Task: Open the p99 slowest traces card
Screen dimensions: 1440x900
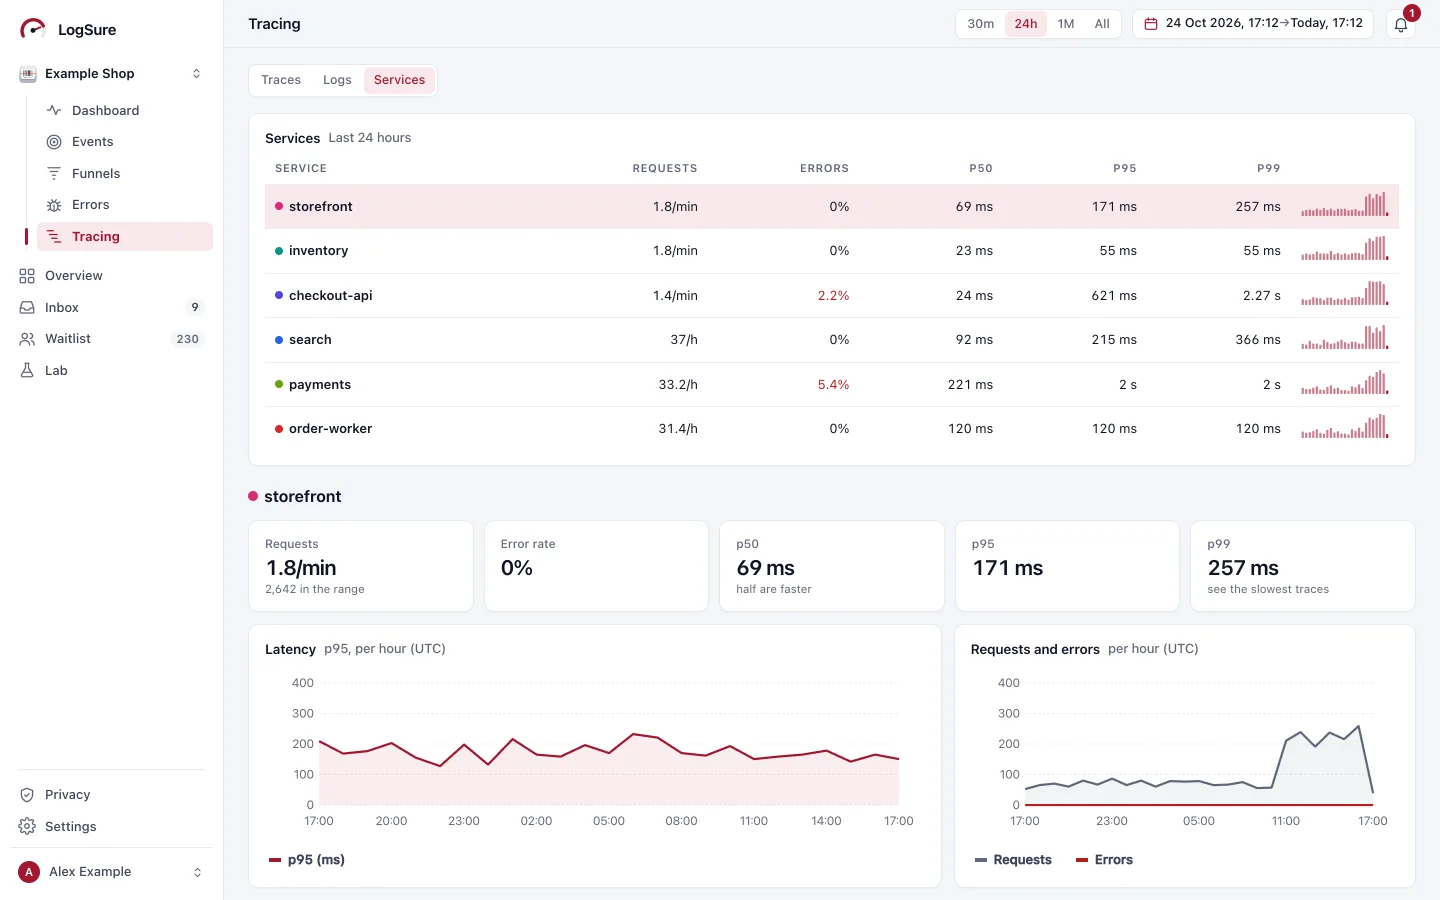Action: click(1303, 566)
